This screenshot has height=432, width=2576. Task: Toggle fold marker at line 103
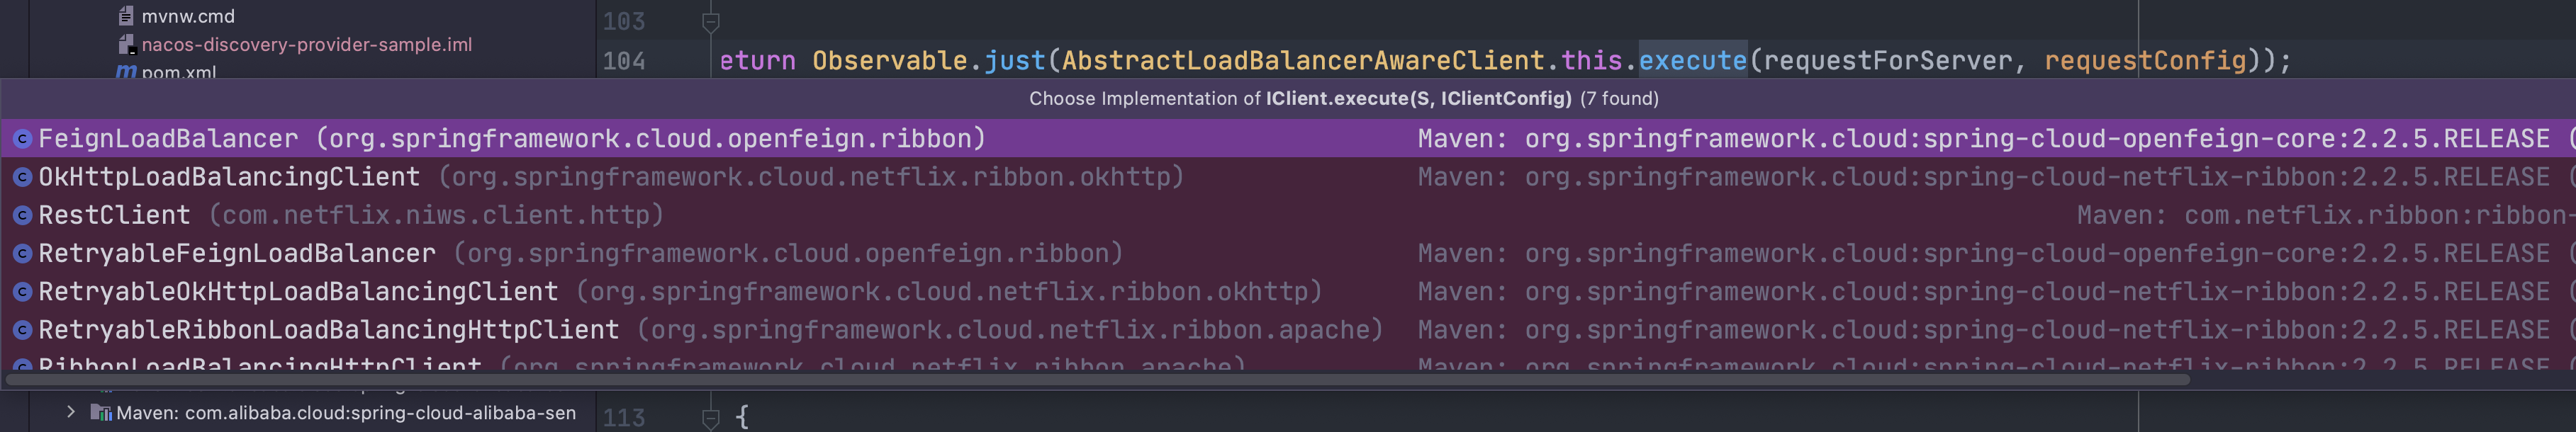[710, 21]
